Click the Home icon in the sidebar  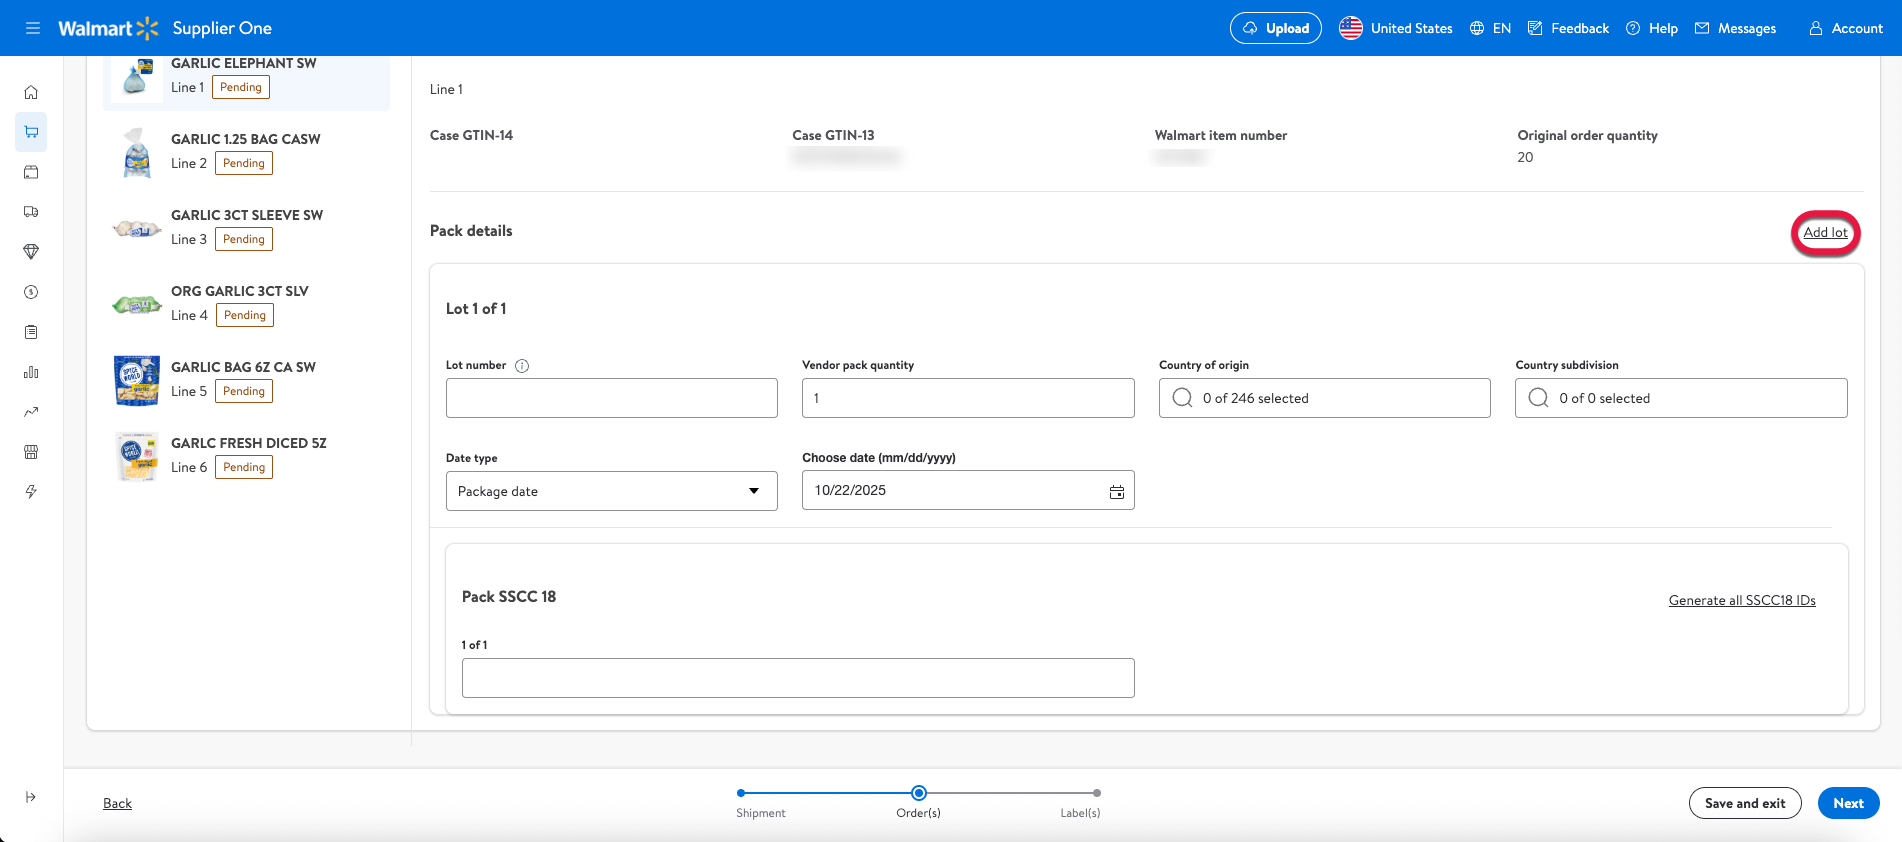31,92
